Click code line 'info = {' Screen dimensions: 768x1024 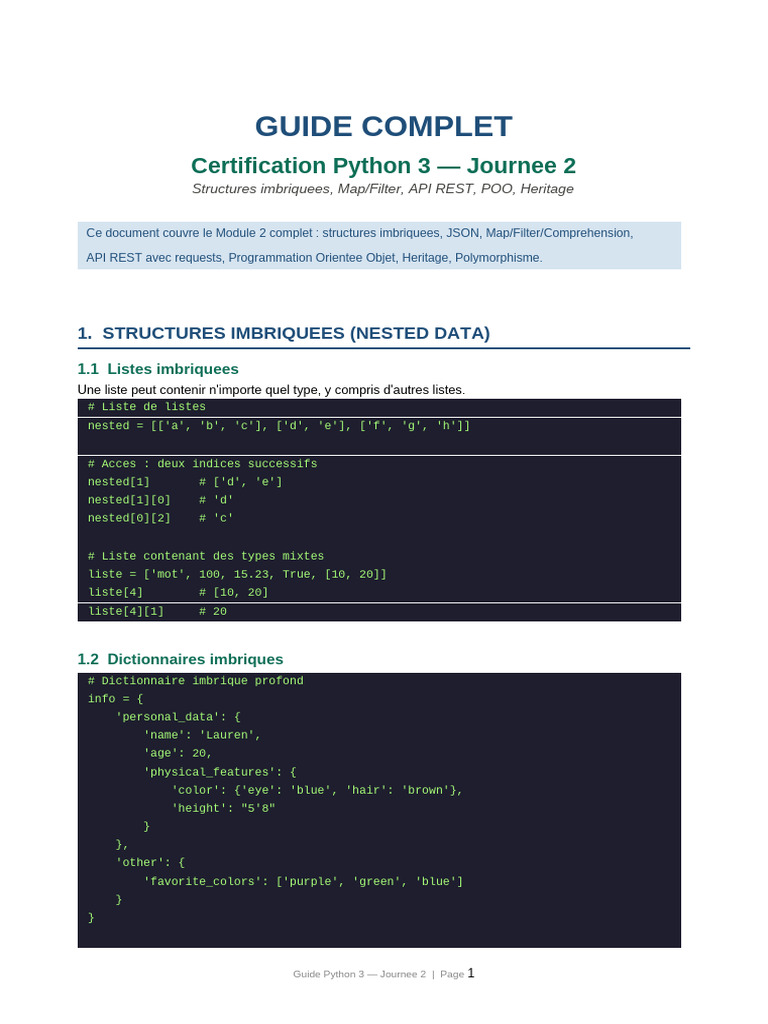[116, 699]
